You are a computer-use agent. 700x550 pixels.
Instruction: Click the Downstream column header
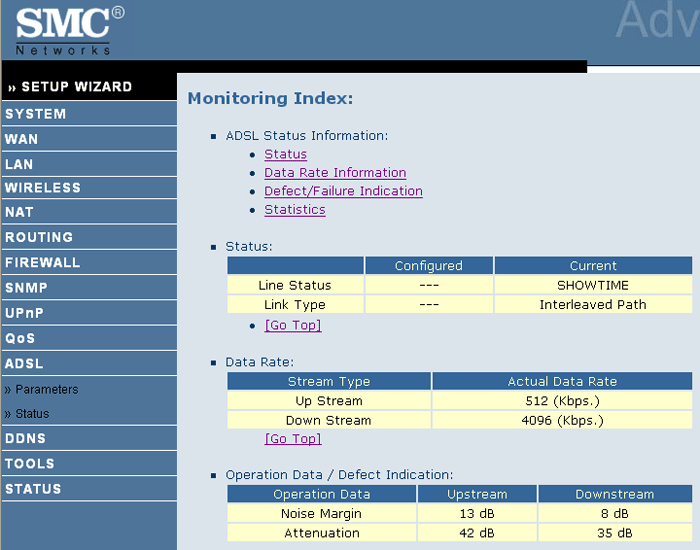615,494
